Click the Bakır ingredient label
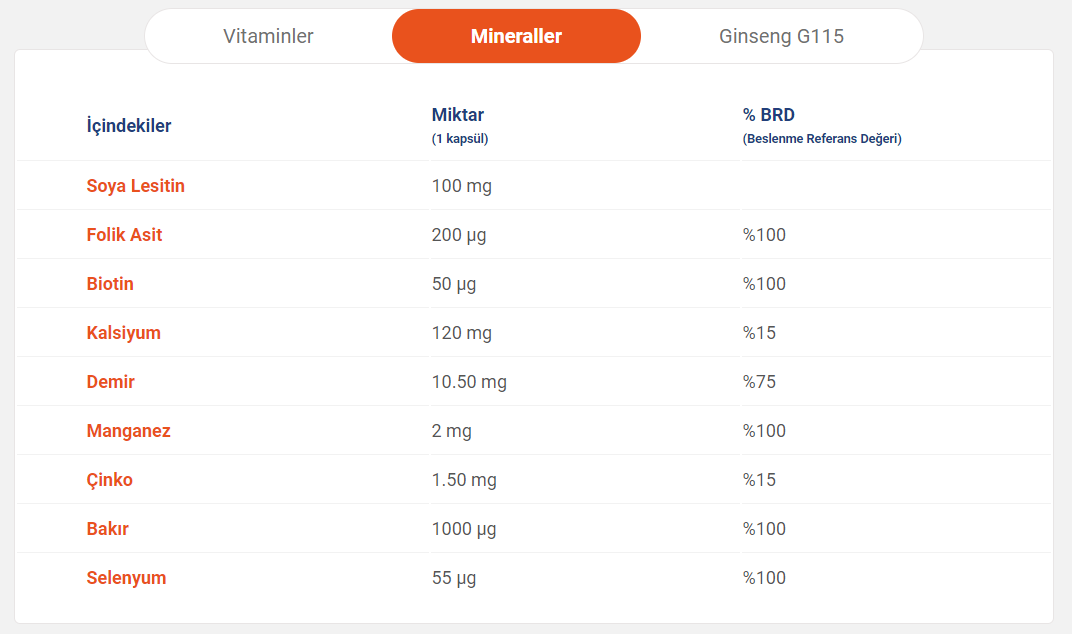Viewport: 1072px width, 634px height. tap(107, 529)
